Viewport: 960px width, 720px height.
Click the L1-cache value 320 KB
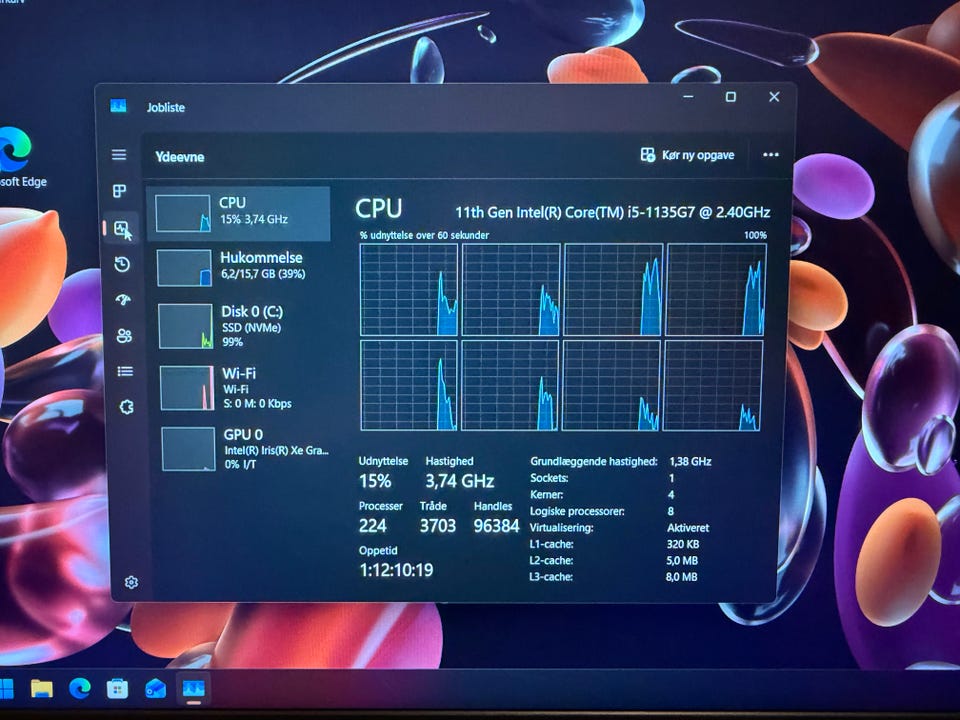pyautogui.click(x=683, y=544)
